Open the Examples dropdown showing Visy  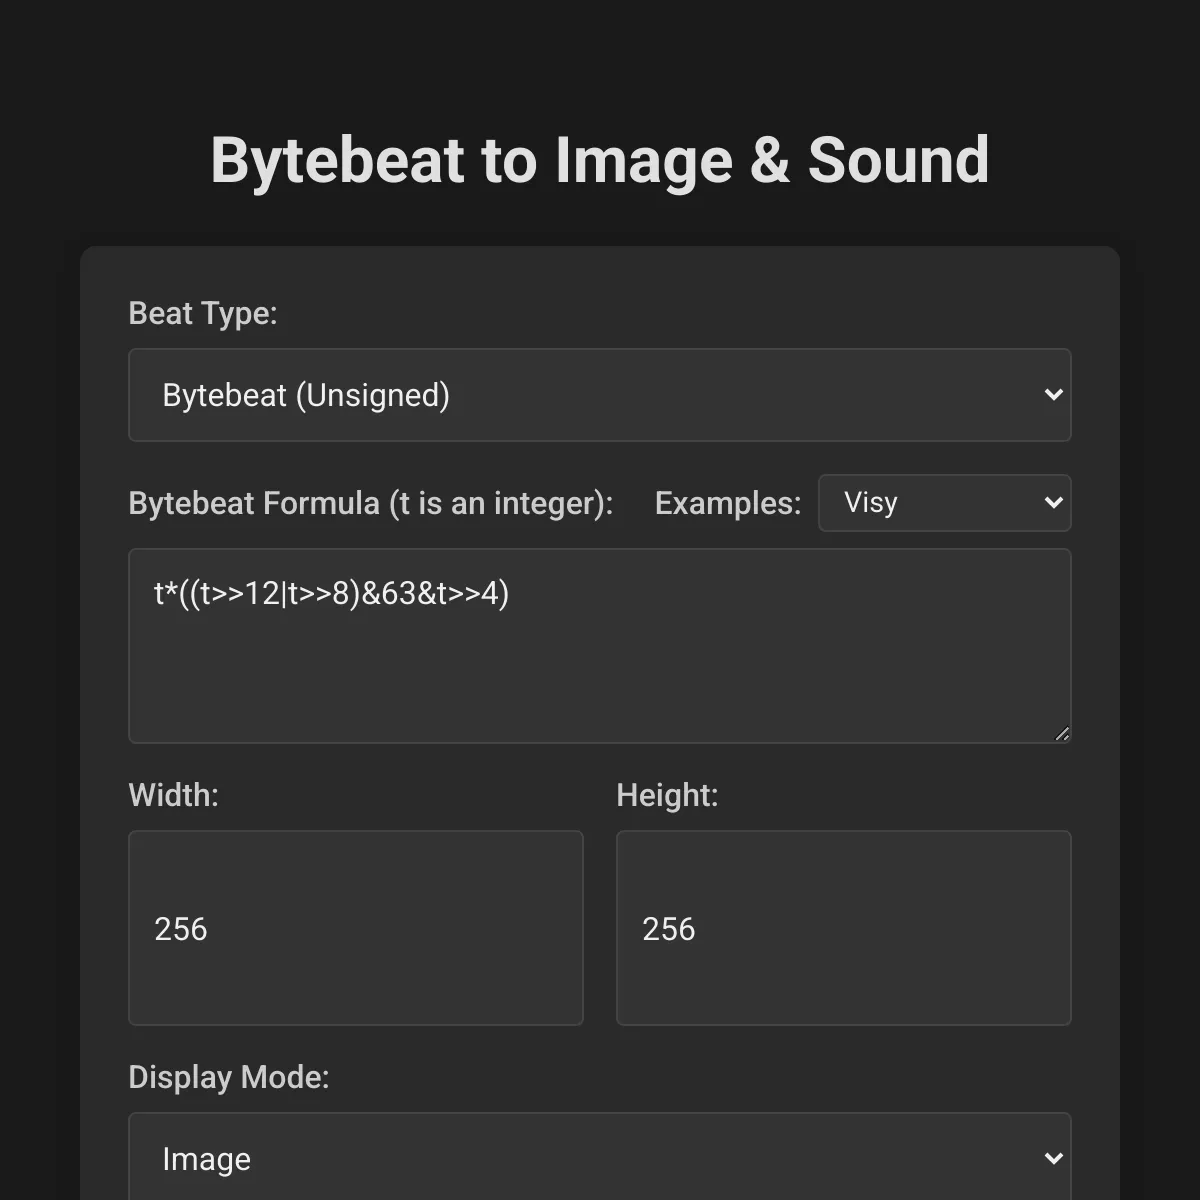click(x=943, y=502)
